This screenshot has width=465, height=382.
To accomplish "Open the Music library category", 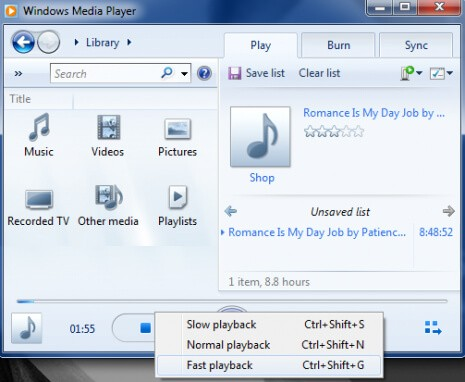I will tap(39, 135).
